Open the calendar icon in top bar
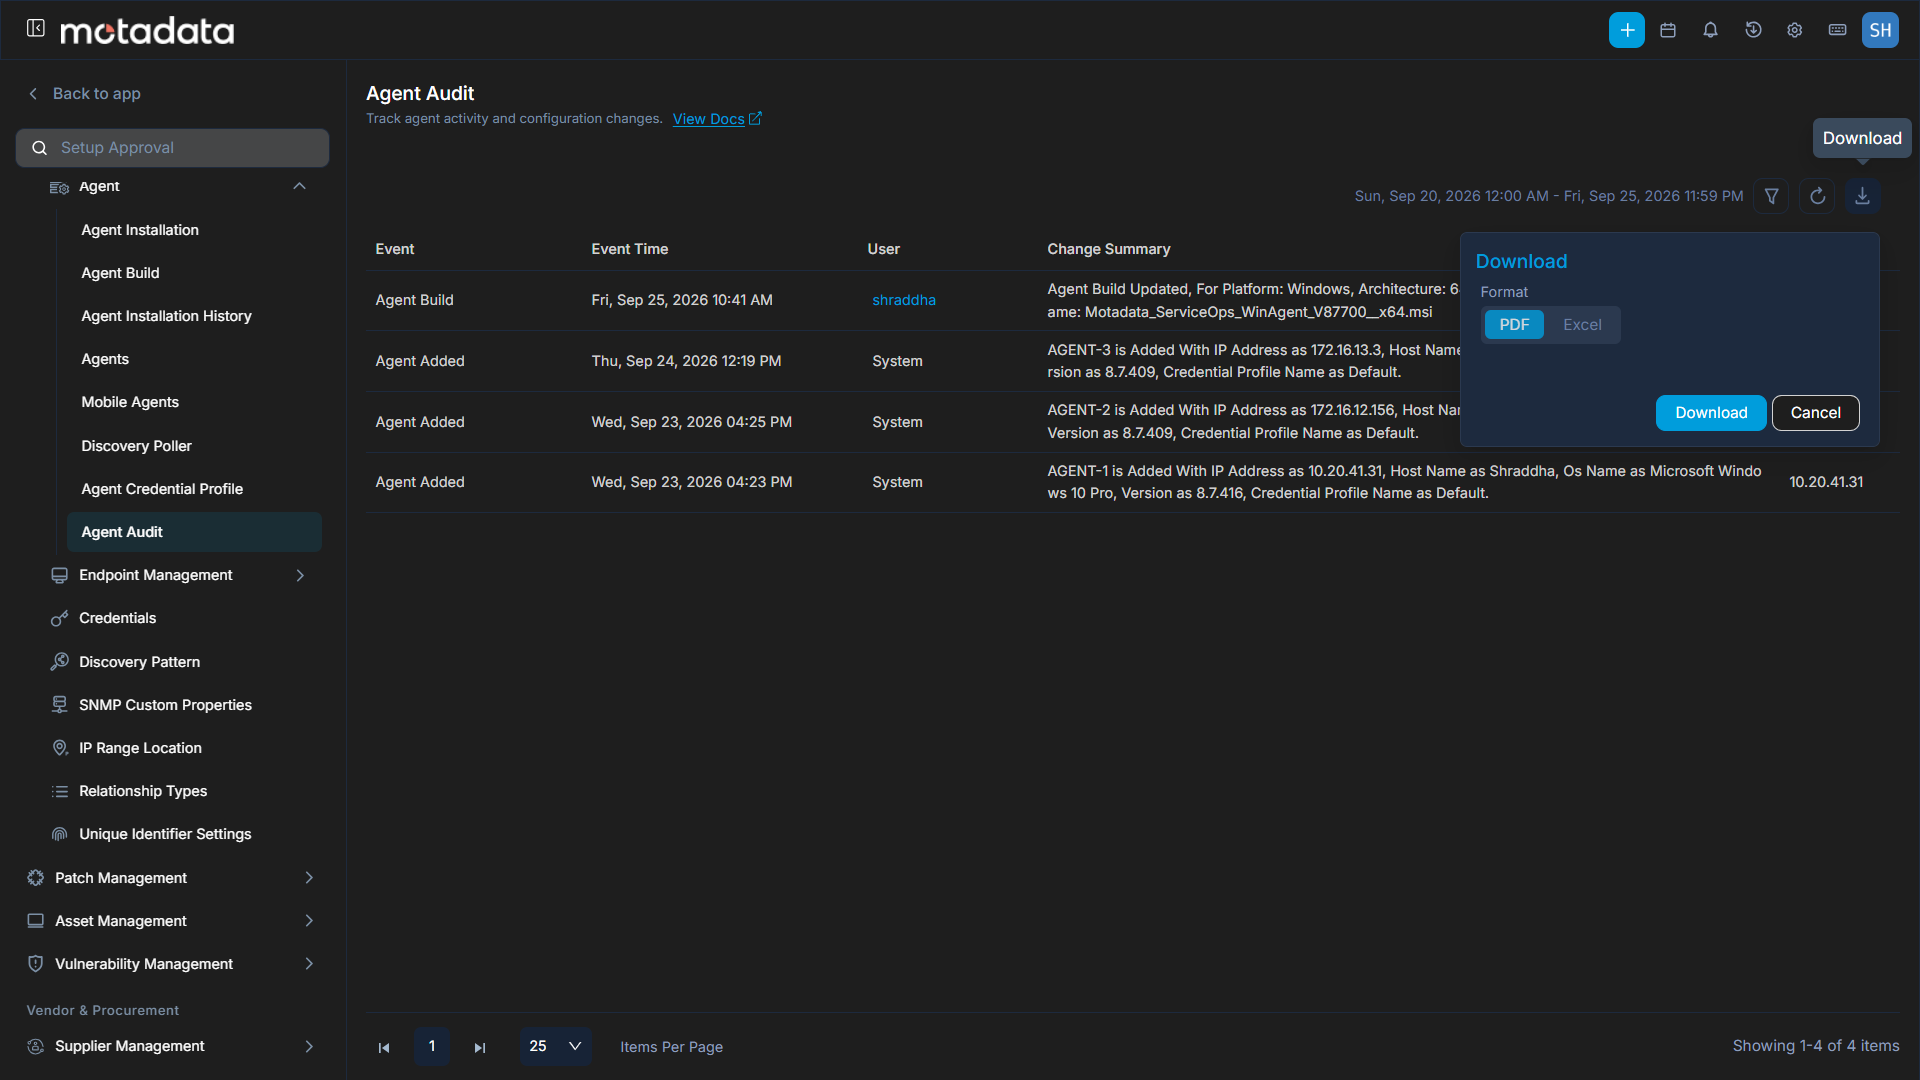Viewport: 1920px width, 1080px height. [1668, 30]
